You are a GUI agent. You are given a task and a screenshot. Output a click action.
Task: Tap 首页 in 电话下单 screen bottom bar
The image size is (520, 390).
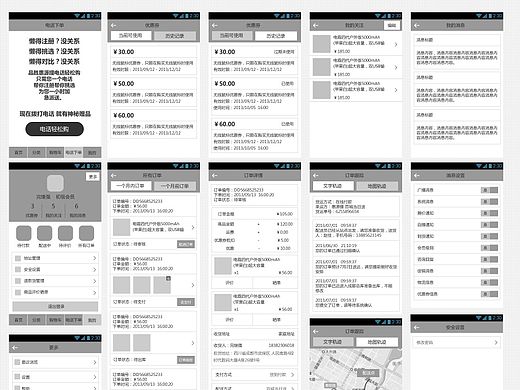click(x=18, y=152)
